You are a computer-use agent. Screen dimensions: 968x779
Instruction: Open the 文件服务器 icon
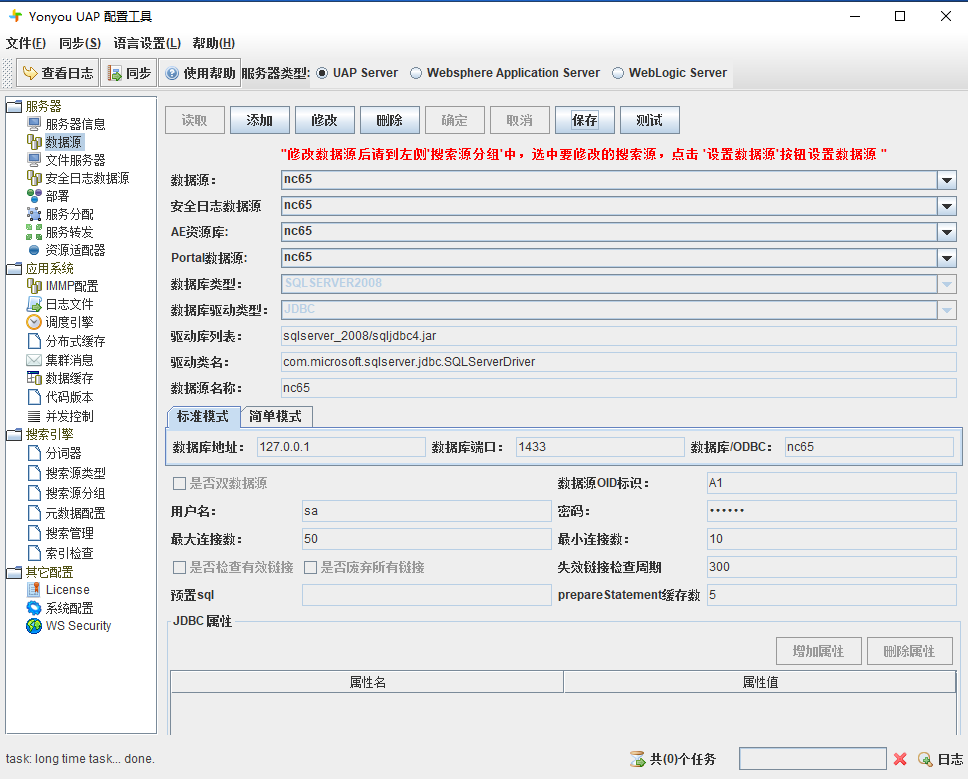pos(34,160)
